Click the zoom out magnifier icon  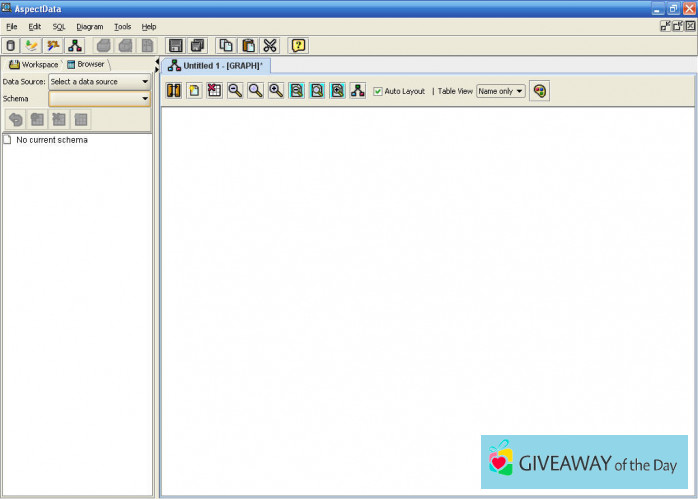tap(235, 91)
